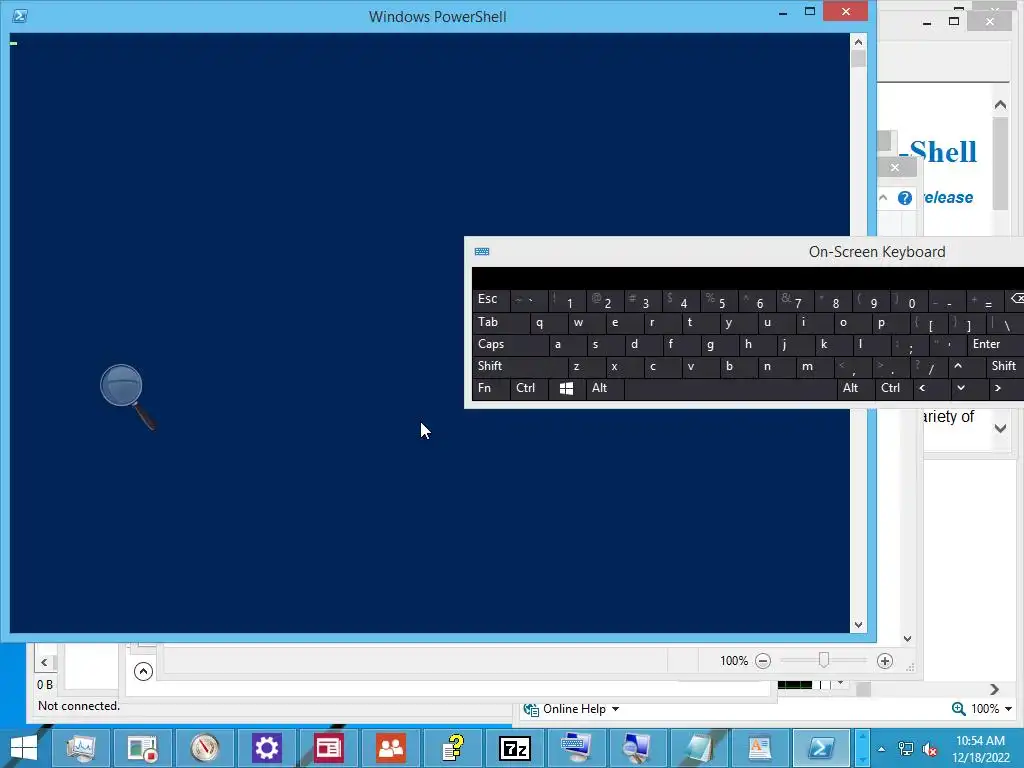Click the 'Not connected.' status text

(x=79, y=706)
